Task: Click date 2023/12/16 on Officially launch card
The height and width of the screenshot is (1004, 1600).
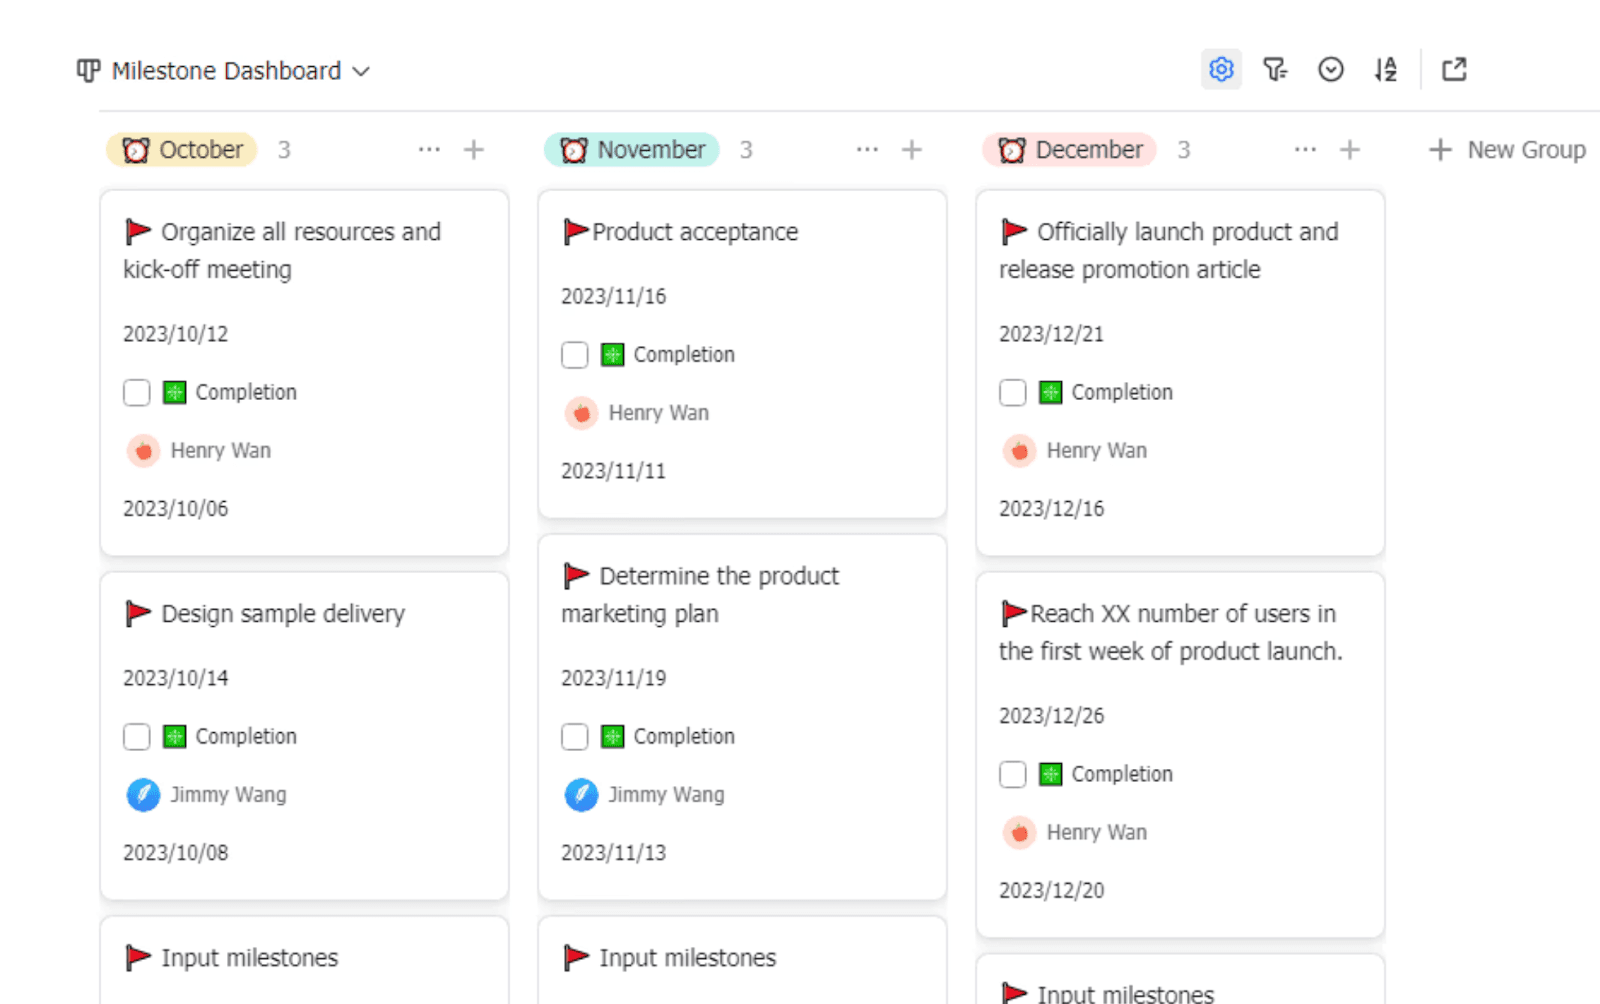Action: coord(1052,509)
